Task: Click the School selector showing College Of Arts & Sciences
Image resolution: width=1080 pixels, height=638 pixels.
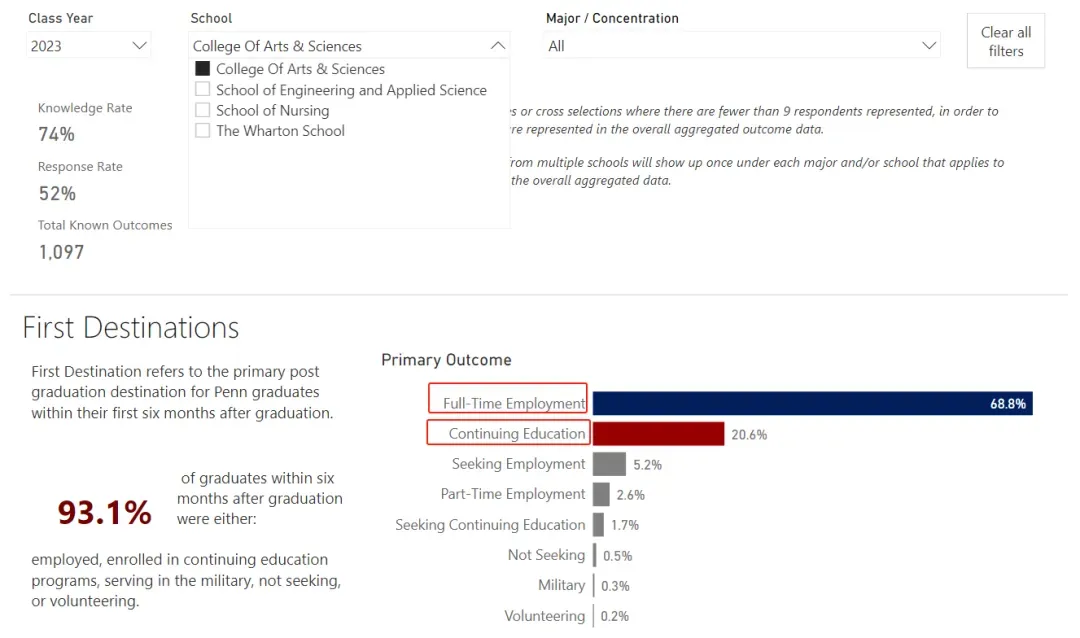Action: [349, 46]
